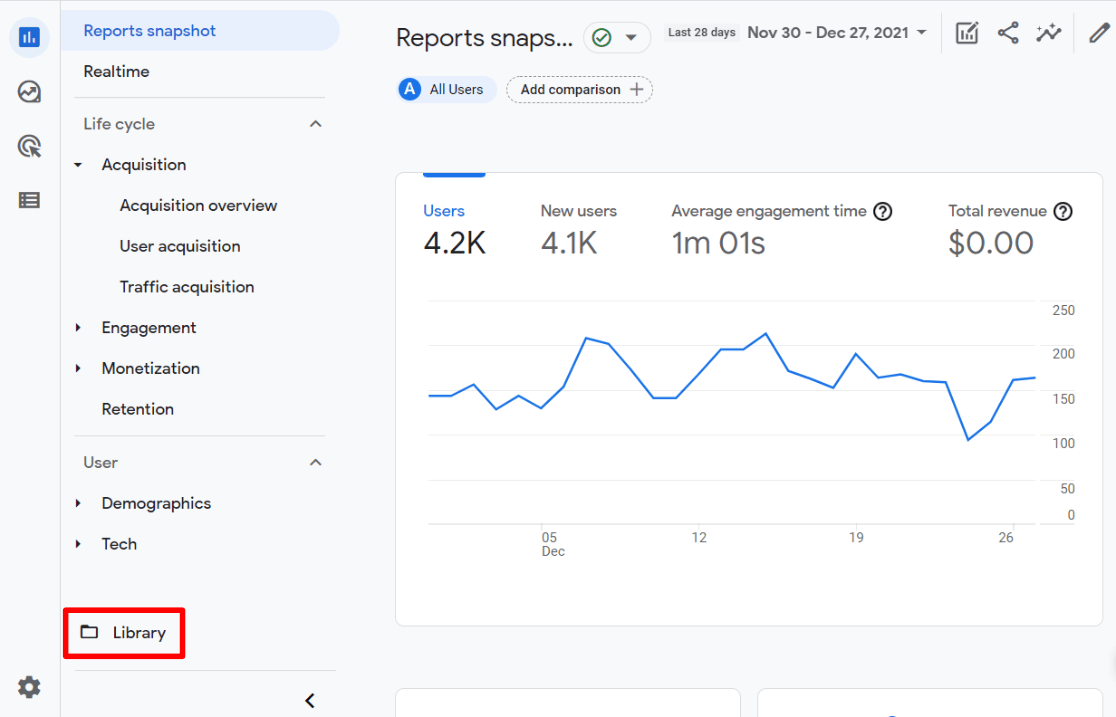
Task: Click Add comparison button
Action: (x=580, y=90)
